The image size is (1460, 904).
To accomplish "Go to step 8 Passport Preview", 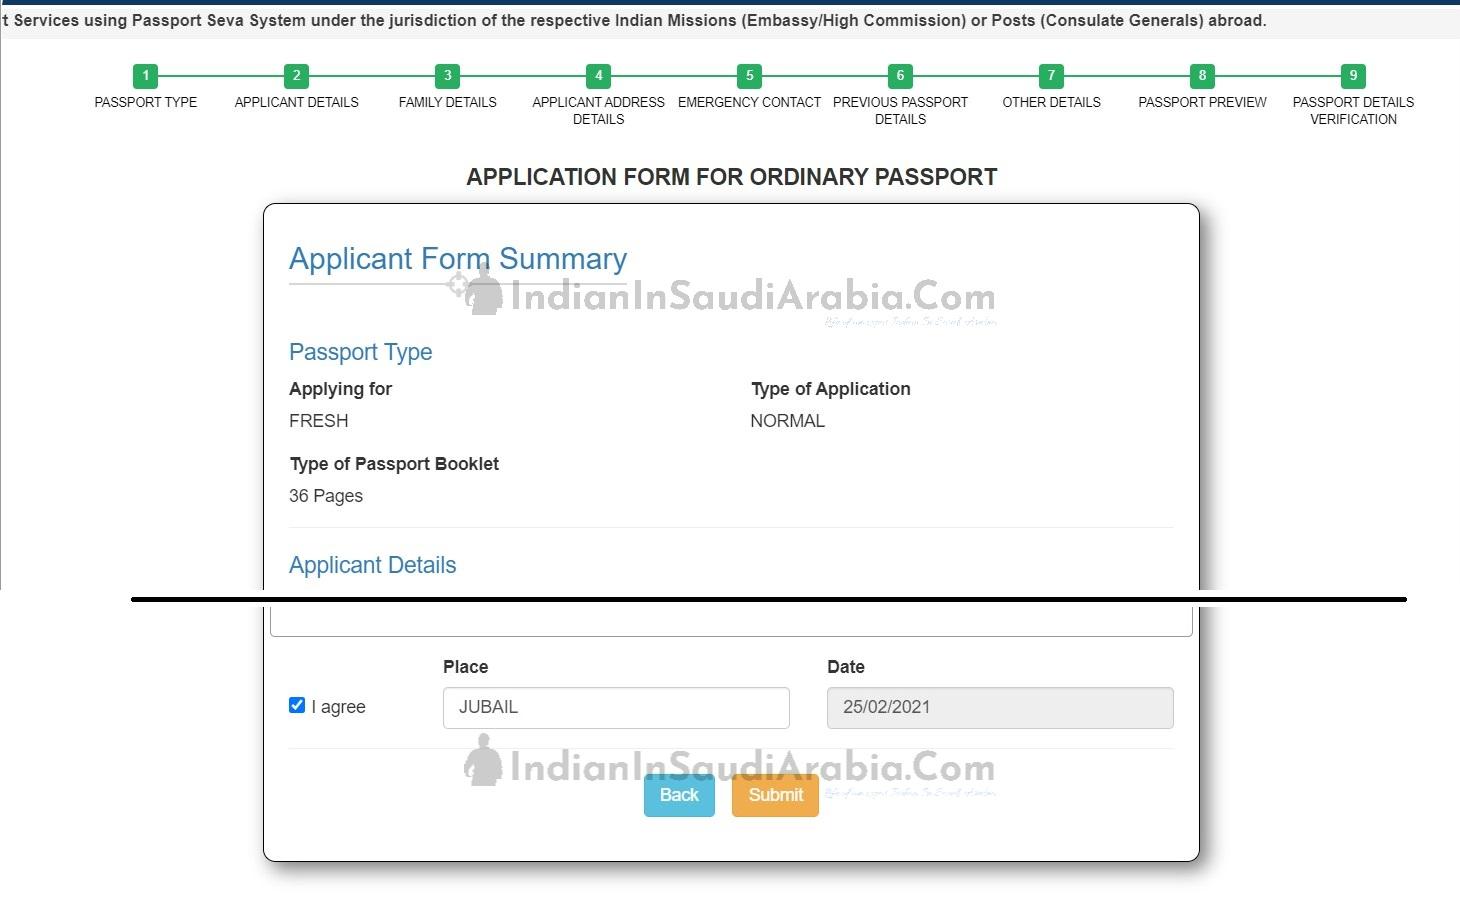I will click(1202, 76).
